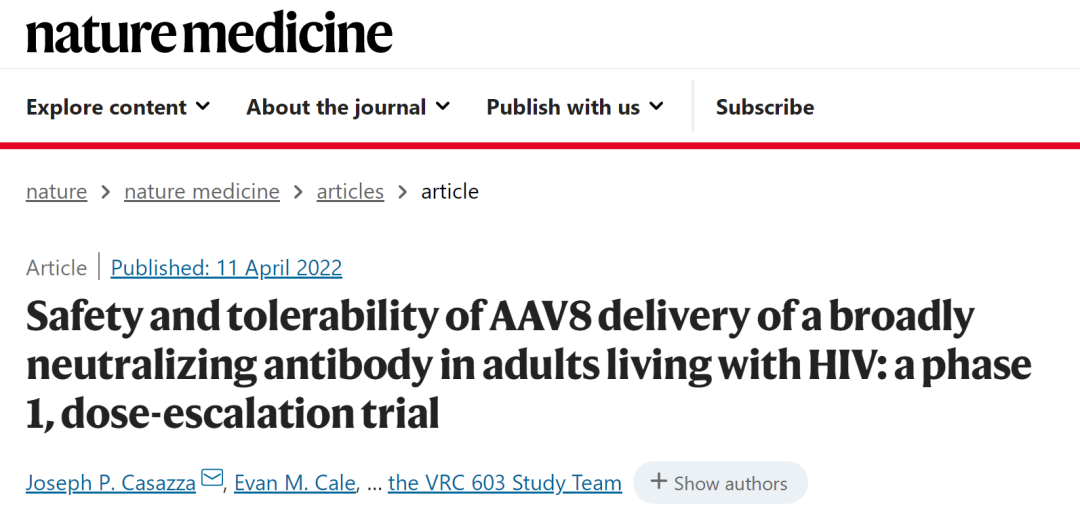This screenshot has height=518, width=1080.
Task: Open author Joseph P. Casazza's profile
Action: tap(110, 483)
